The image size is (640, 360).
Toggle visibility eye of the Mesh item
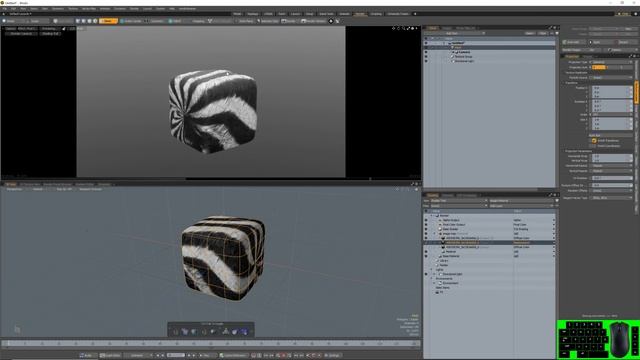(426, 47)
